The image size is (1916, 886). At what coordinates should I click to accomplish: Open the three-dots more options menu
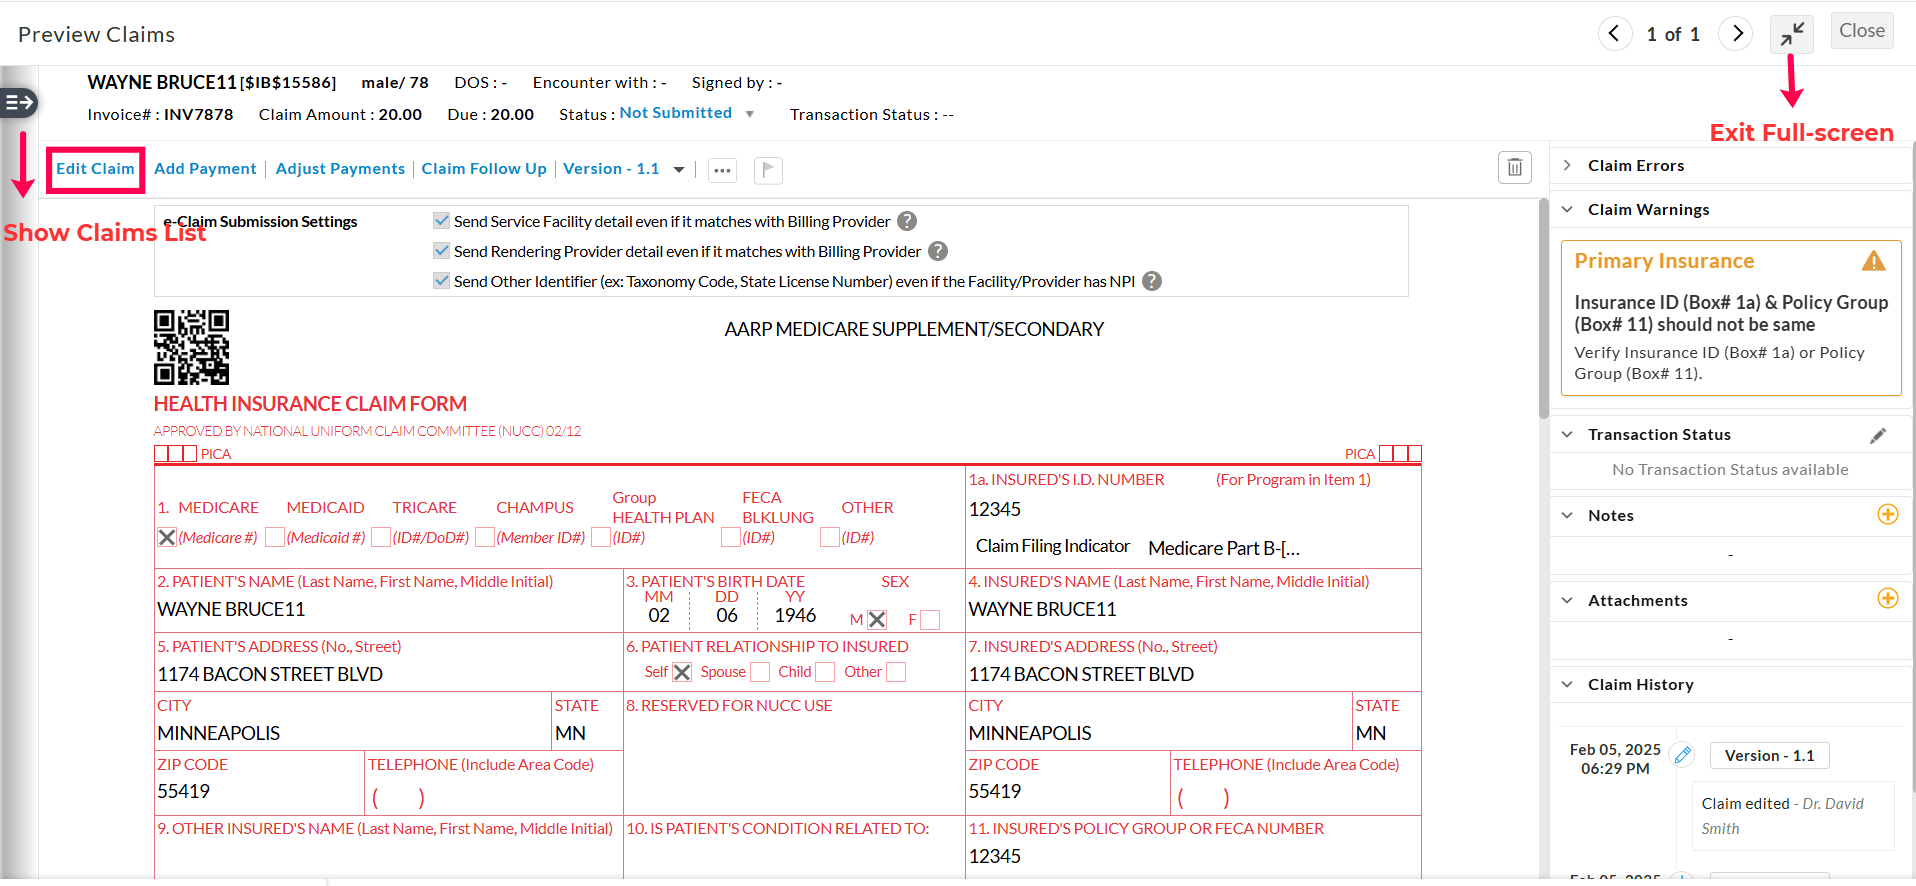(722, 170)
